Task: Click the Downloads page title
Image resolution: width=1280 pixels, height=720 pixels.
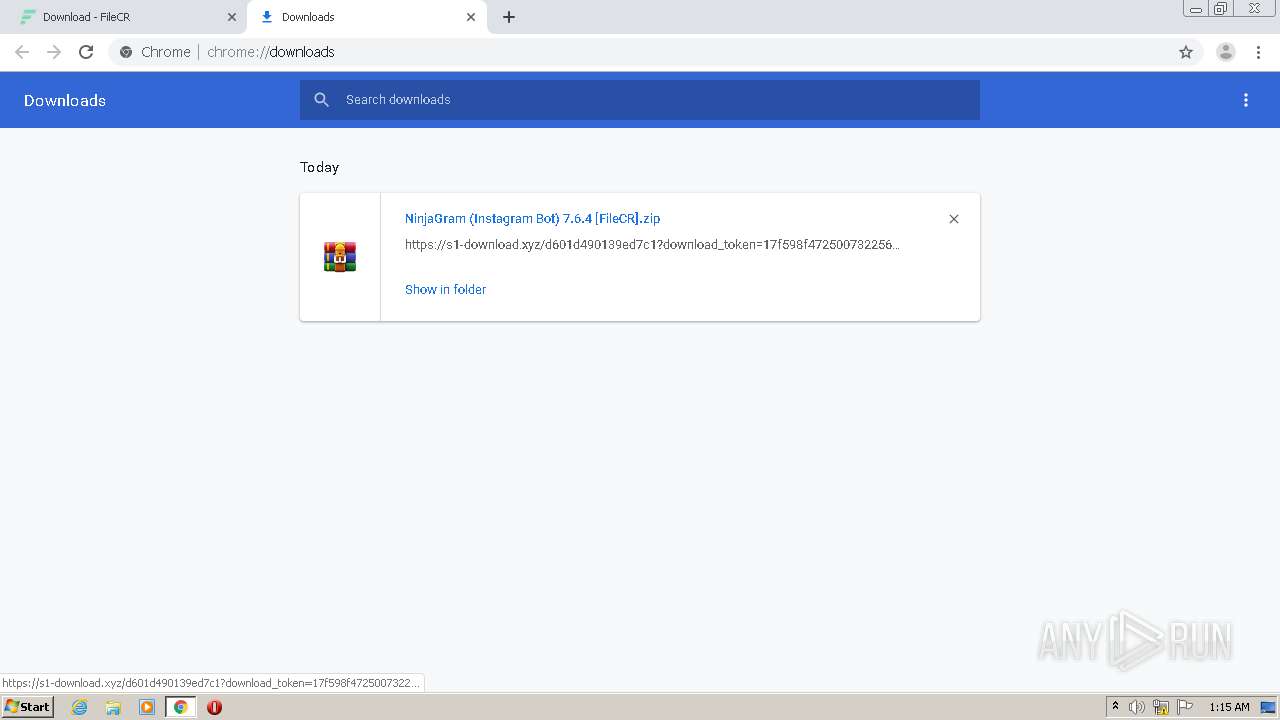Action: (x=65, y=100)
